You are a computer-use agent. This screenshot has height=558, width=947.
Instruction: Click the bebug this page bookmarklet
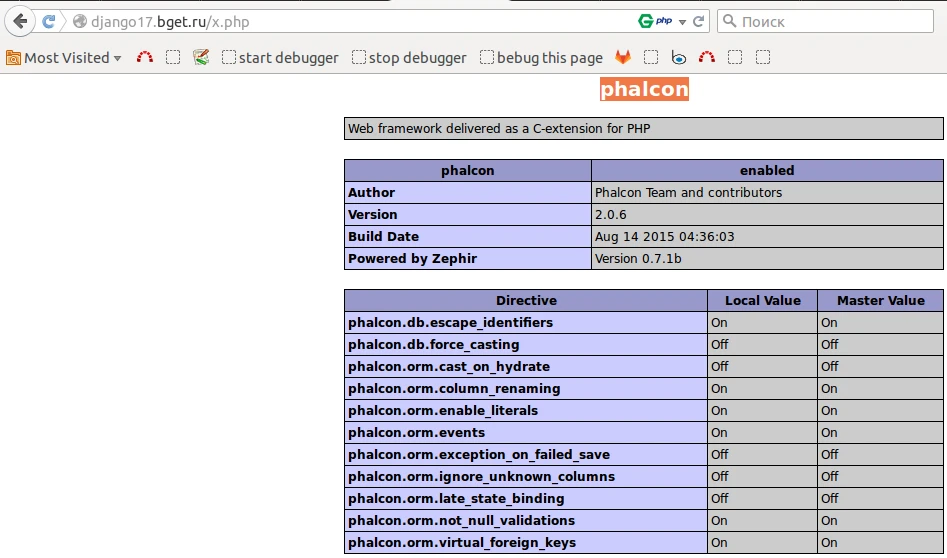(x=541, y=58)
